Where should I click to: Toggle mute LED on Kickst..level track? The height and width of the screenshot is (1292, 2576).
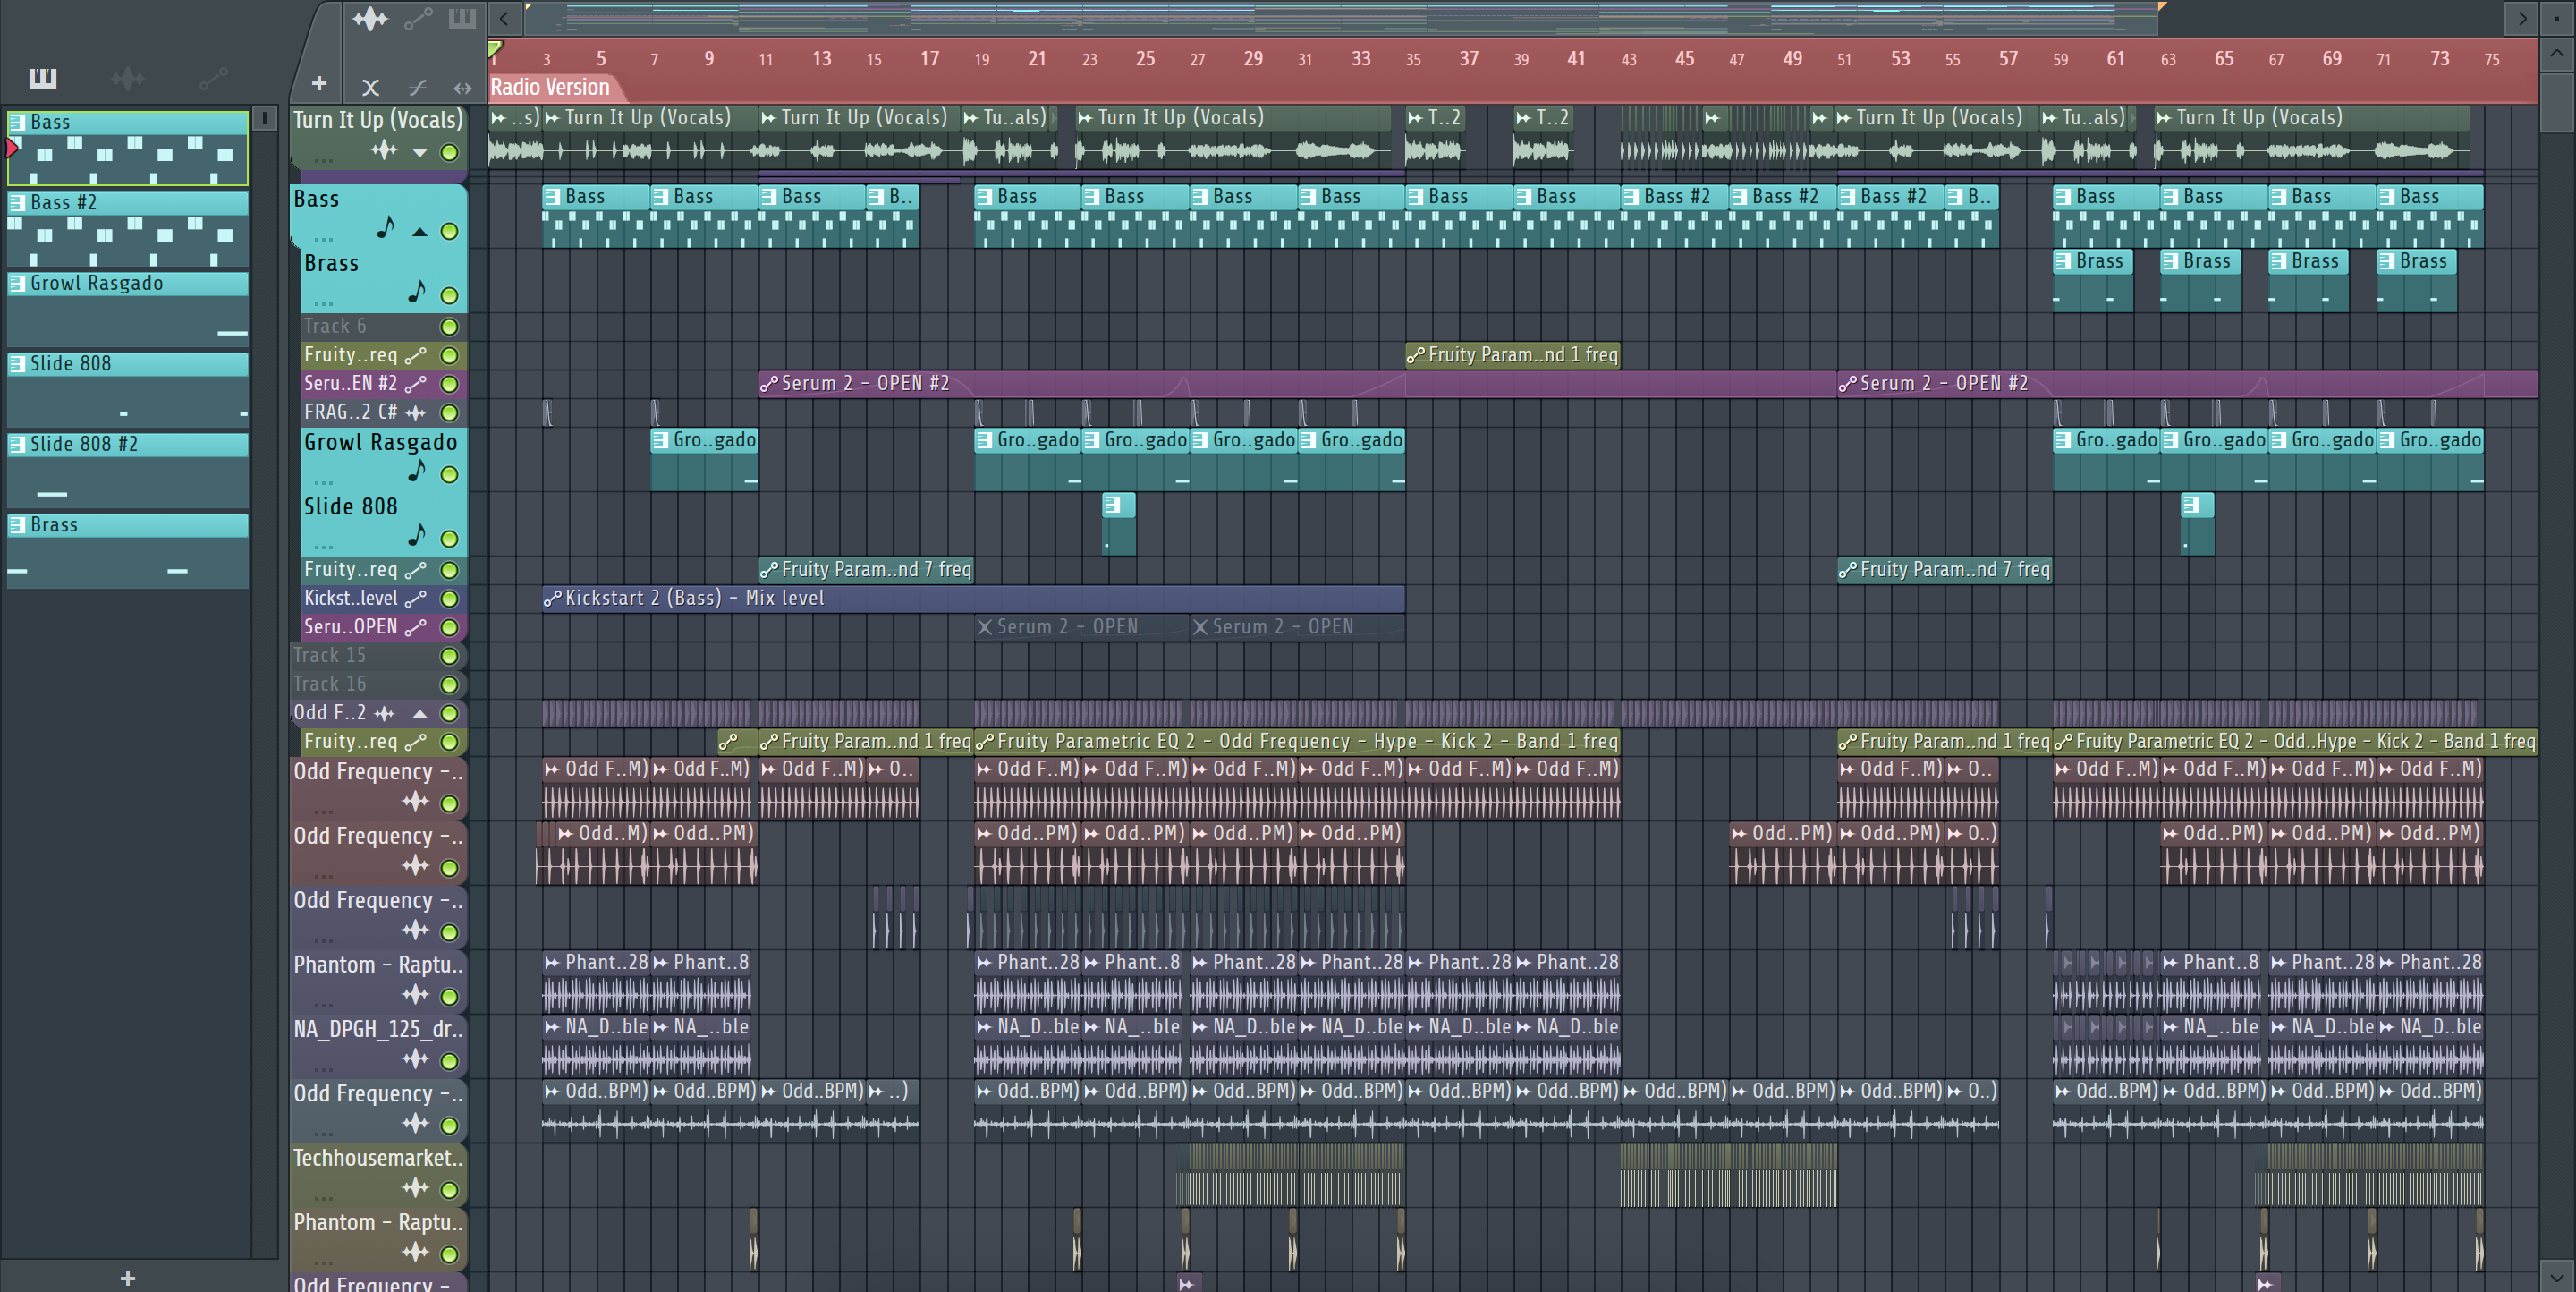[450, 599]
